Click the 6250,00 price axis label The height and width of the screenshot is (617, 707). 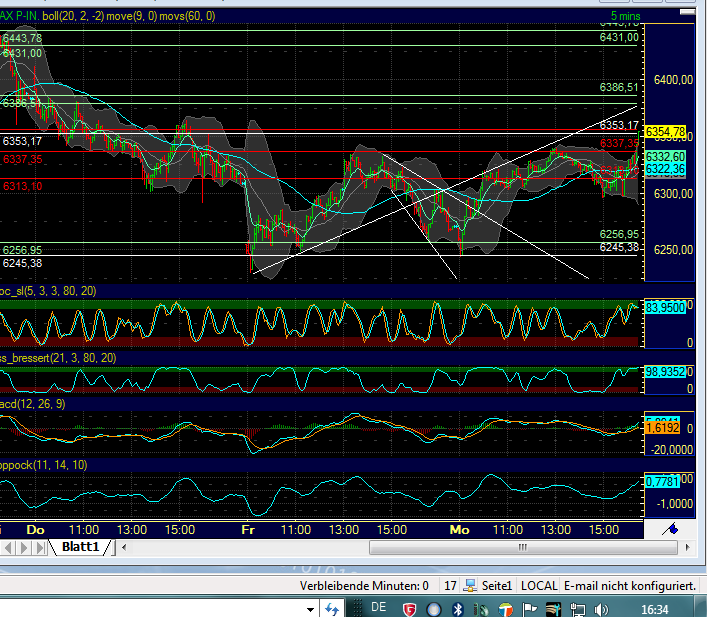[x=673, y=249]
